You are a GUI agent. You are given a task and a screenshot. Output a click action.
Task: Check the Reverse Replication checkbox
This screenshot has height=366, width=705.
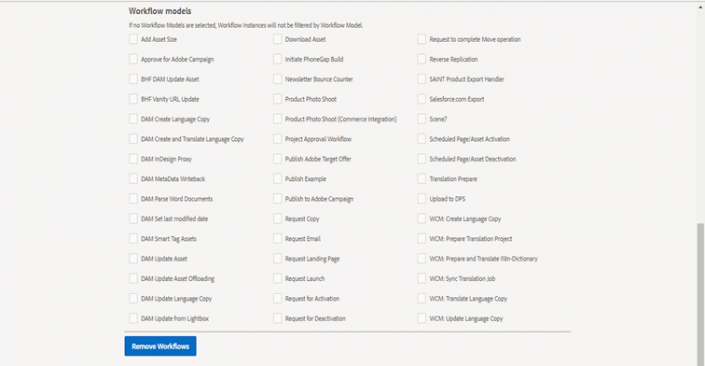point(422,59)
